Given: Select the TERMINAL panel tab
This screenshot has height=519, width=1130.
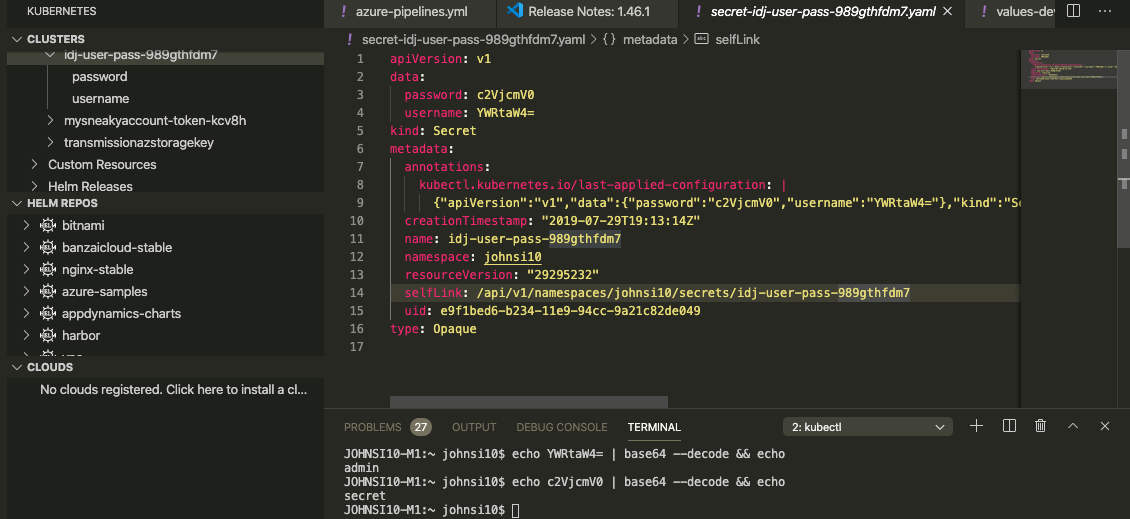Looking at the screenshot, I should click(x=654, y=427).
